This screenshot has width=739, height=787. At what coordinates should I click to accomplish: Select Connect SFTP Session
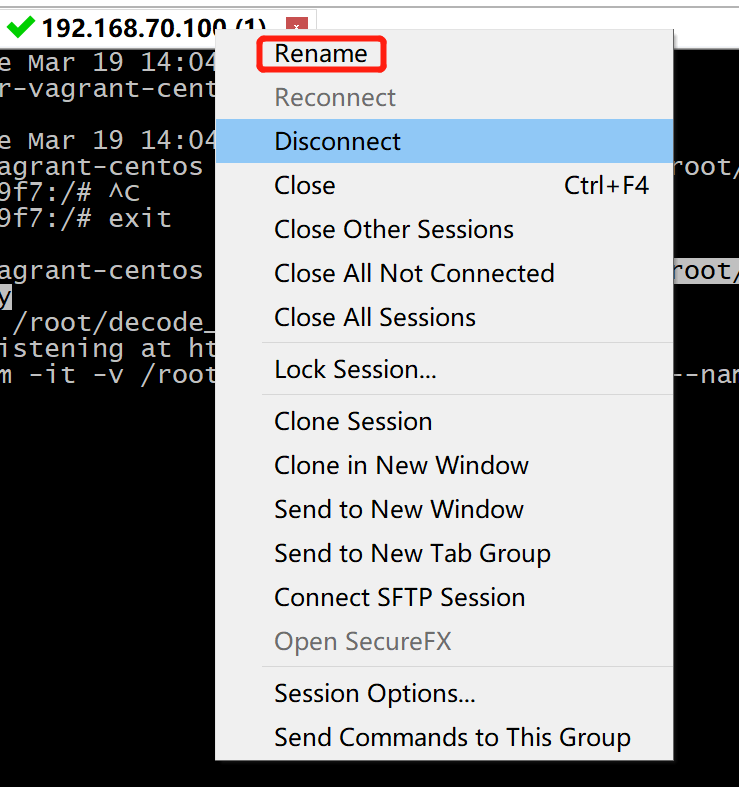coord(399,598)
